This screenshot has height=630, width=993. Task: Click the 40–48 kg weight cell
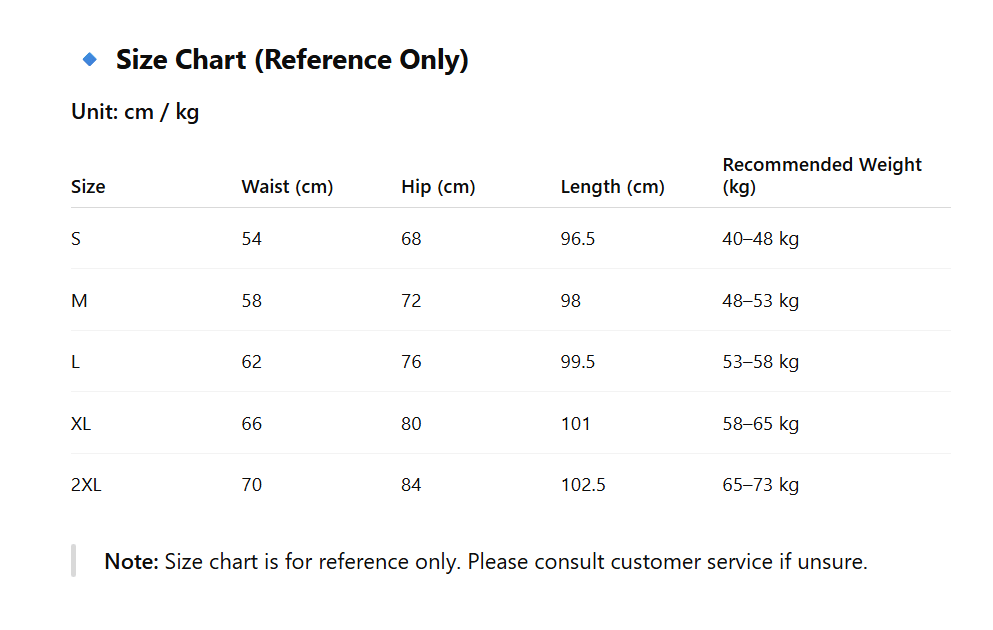(760, 239)
